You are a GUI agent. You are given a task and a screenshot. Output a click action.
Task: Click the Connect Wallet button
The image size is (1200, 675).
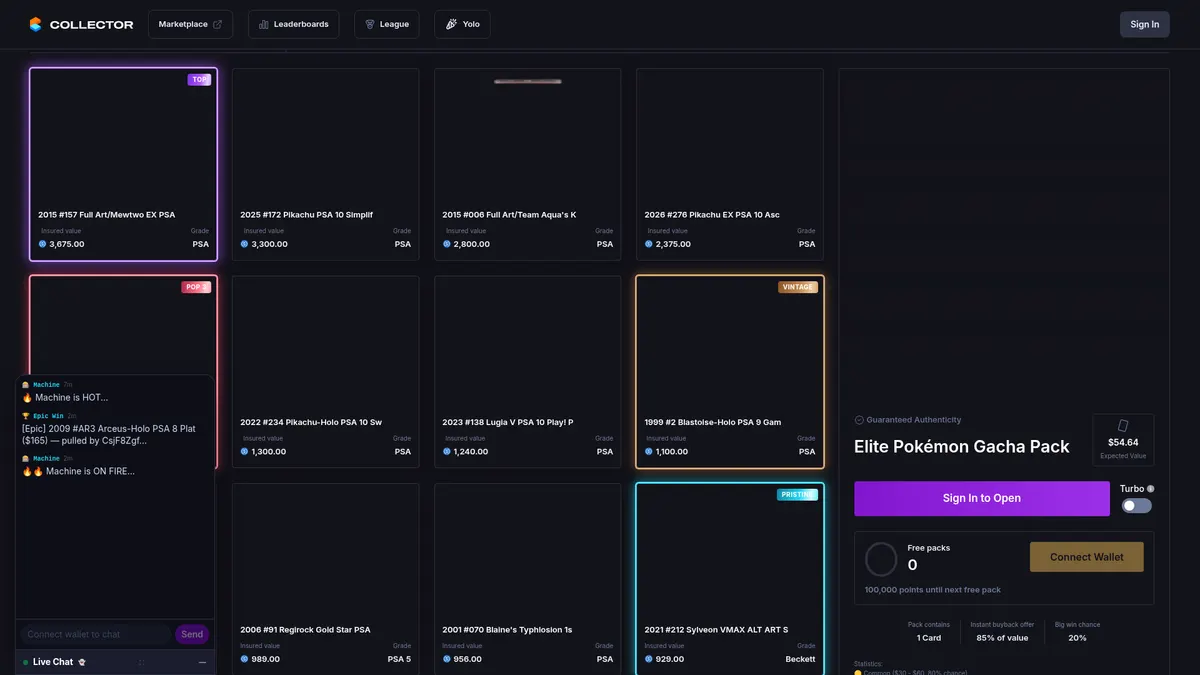click(x=1087, y=557)
